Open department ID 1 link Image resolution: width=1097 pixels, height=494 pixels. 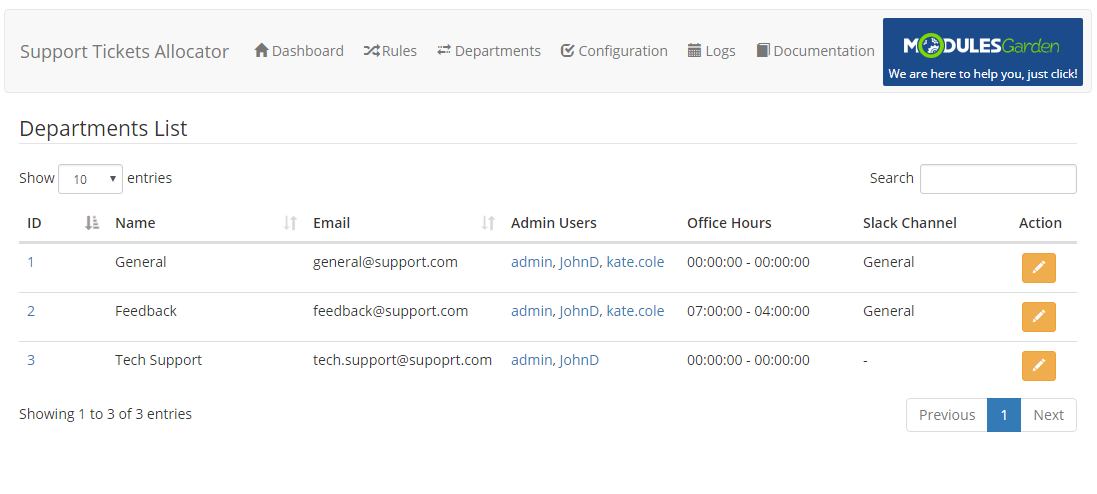tap(31, 262)
